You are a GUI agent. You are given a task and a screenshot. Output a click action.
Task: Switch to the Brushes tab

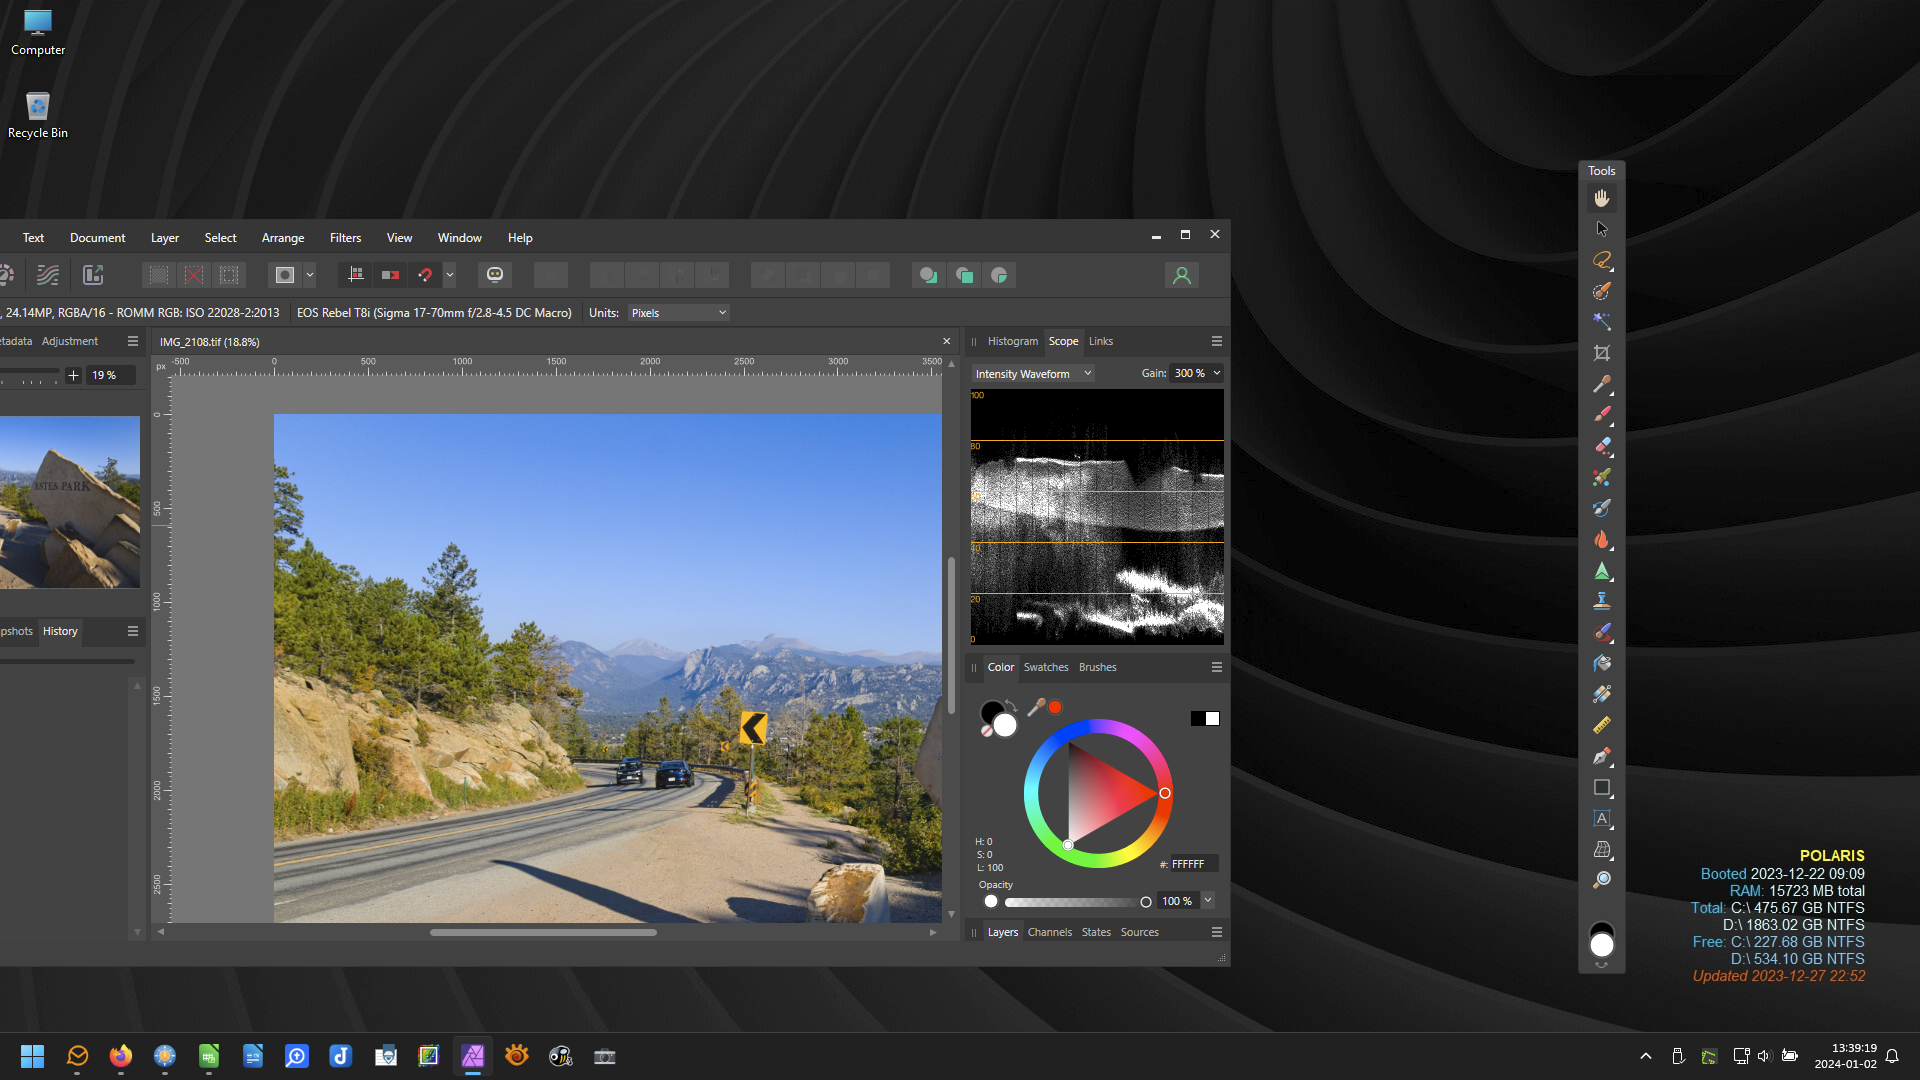click(x=1097, y=667)
